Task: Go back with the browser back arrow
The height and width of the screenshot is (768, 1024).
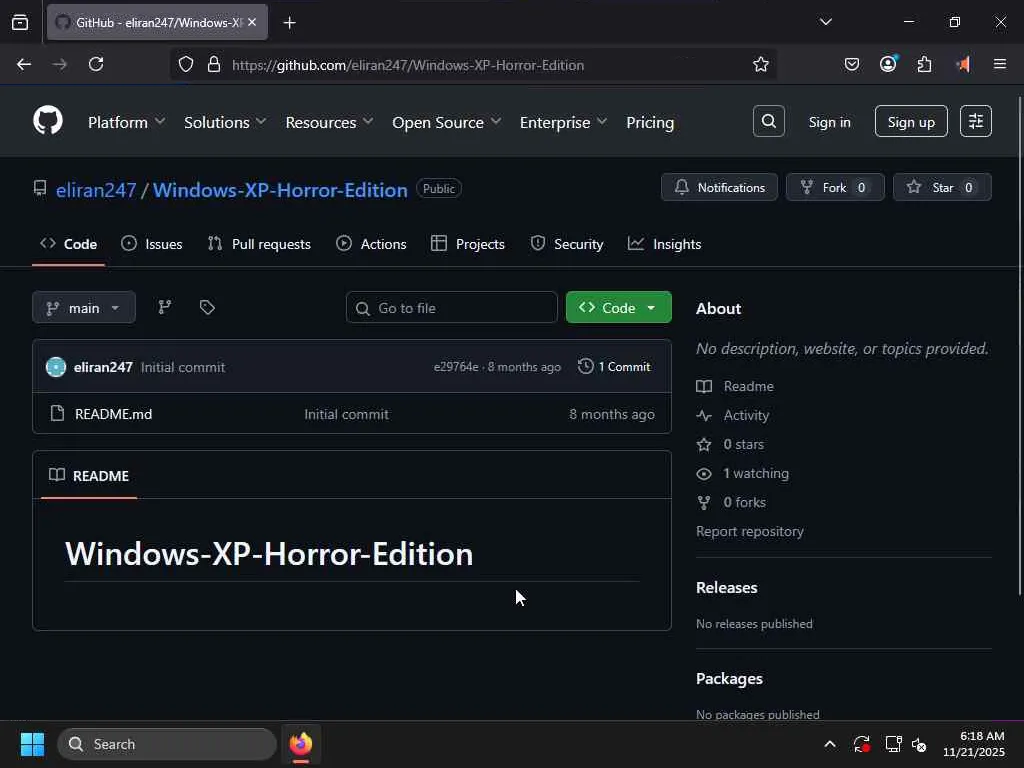Action: pyautogui.click(x=24, y=64)
